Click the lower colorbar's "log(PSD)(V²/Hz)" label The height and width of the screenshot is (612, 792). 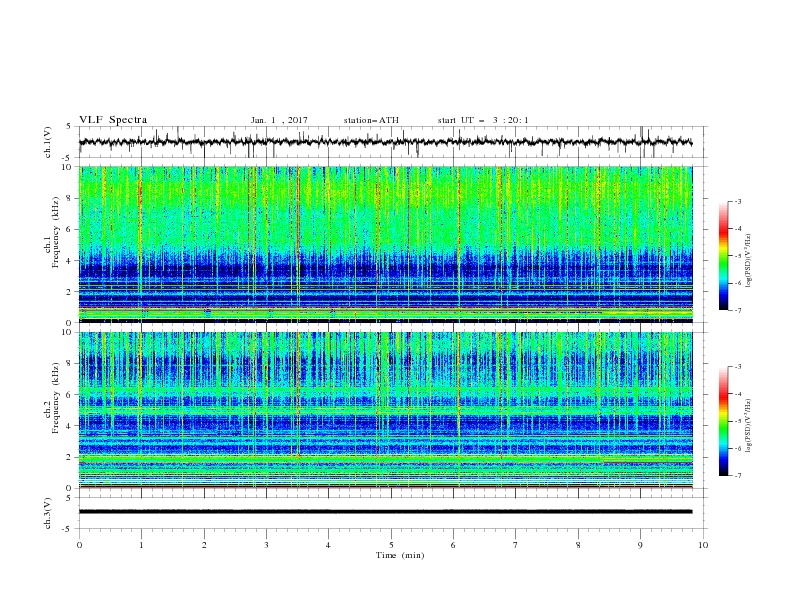pyautogui.click(x=748, y=426)
